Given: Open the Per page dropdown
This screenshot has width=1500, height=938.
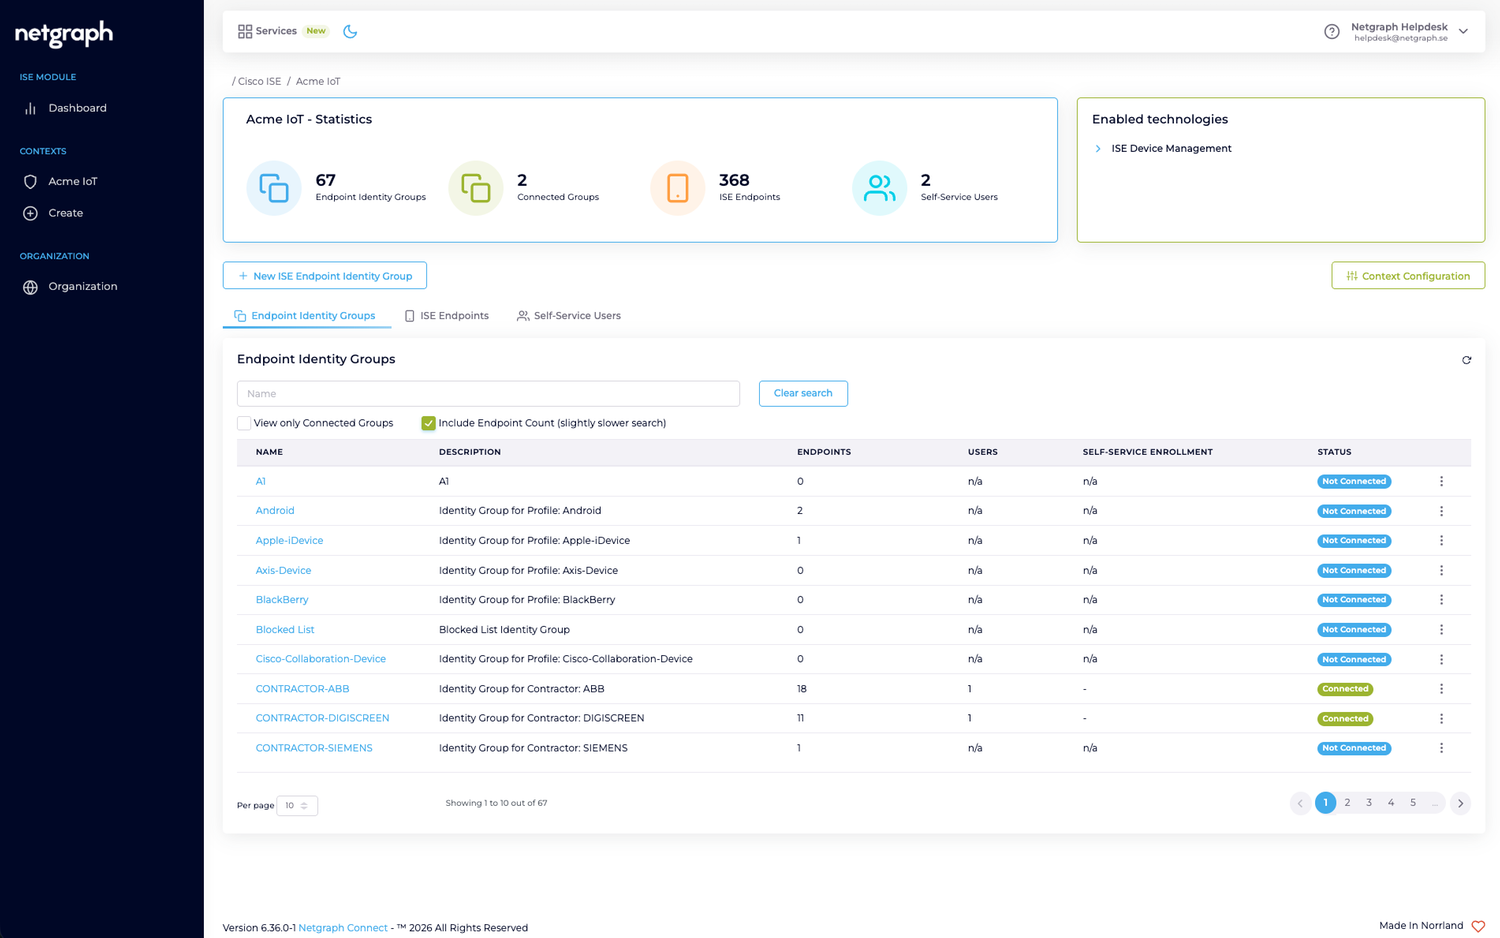Looking at the screenshot, I should click(x=297, y=805).
